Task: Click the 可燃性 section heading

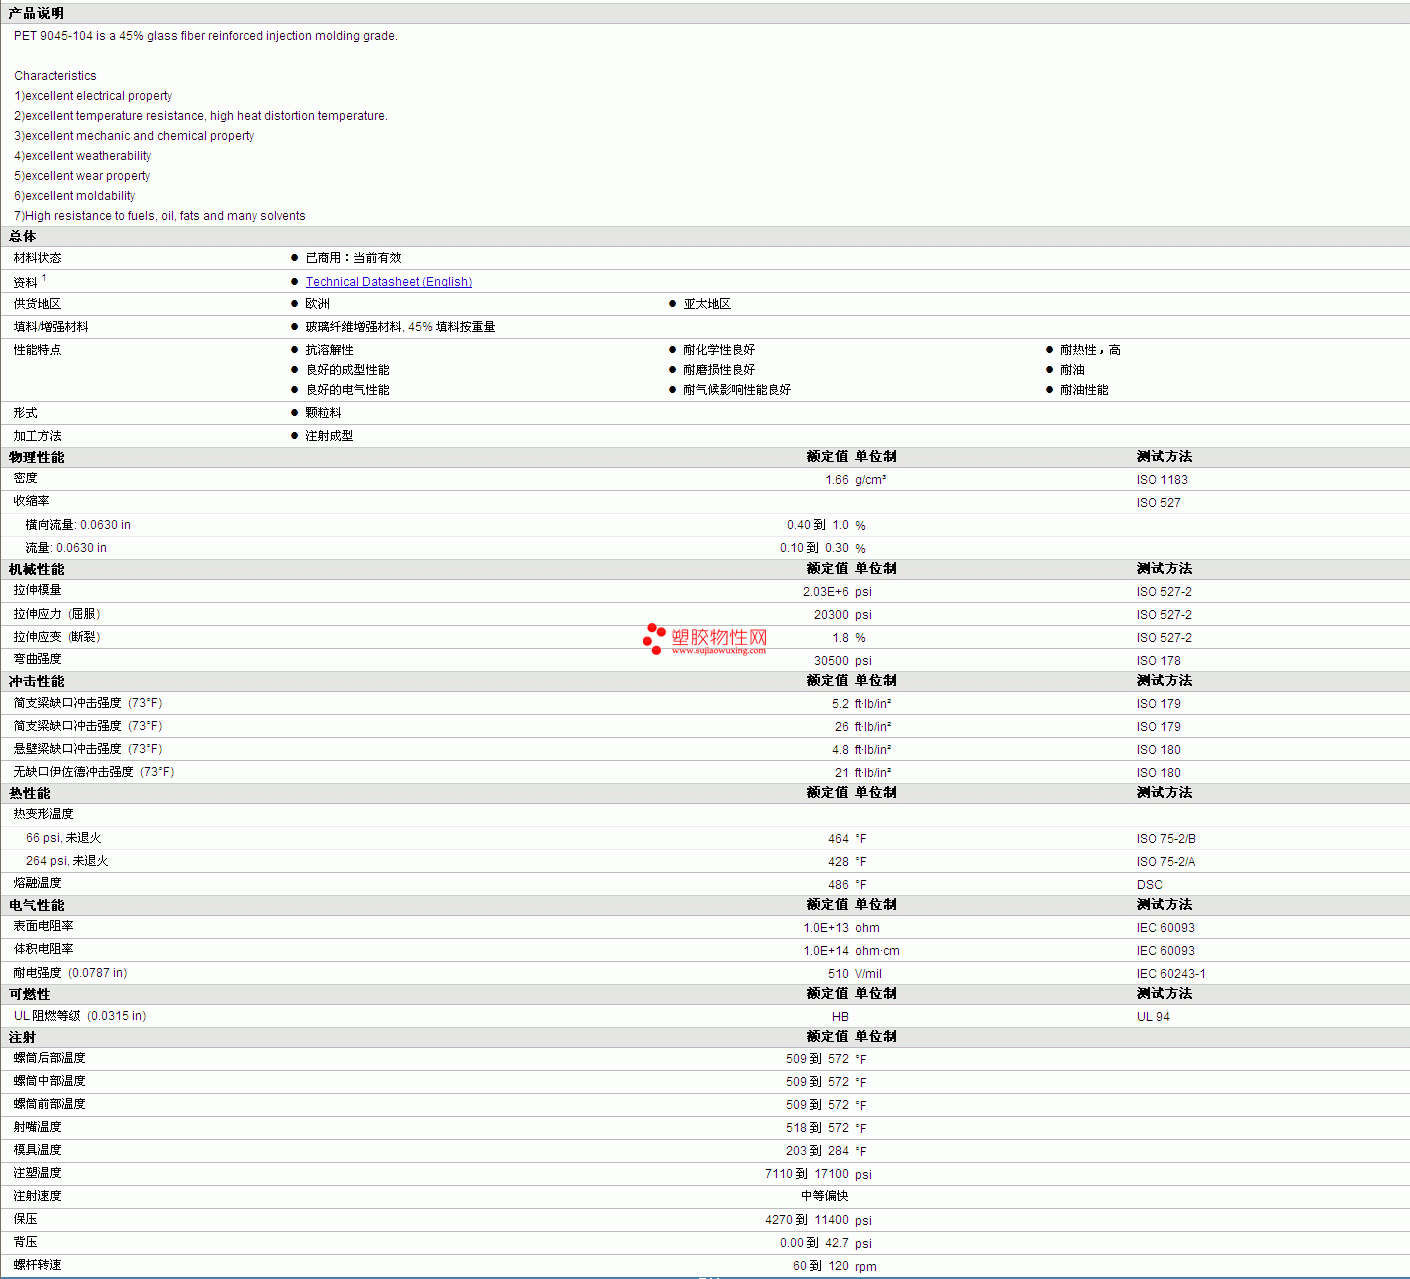Action: tap(30, 994)
